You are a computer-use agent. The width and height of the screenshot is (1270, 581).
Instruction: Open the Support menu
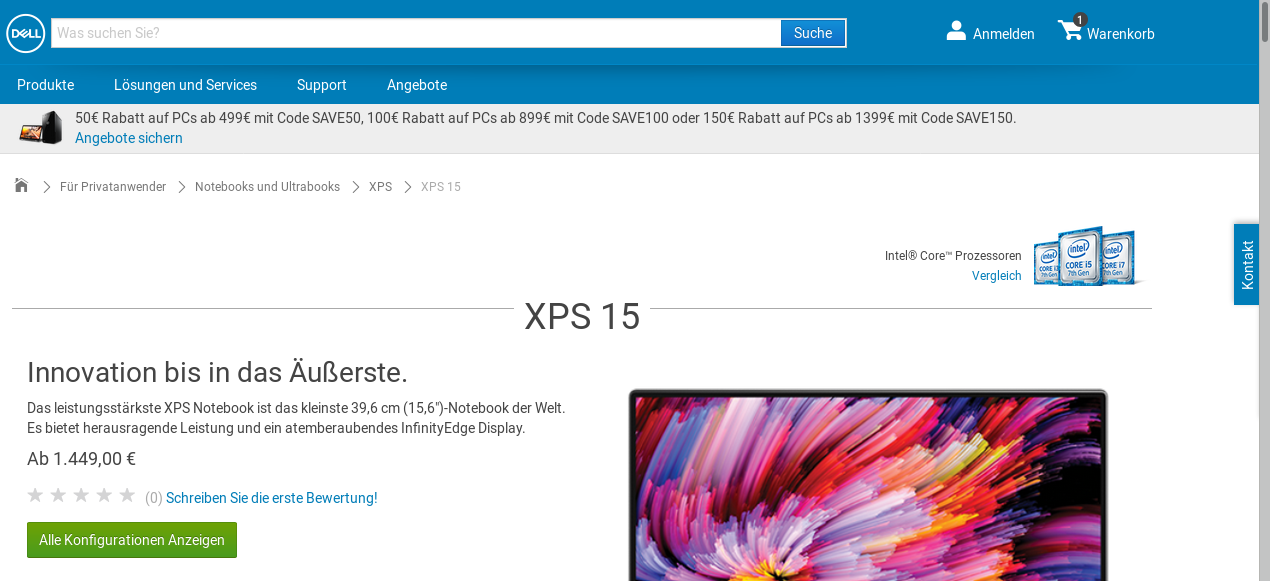[321, 85]
